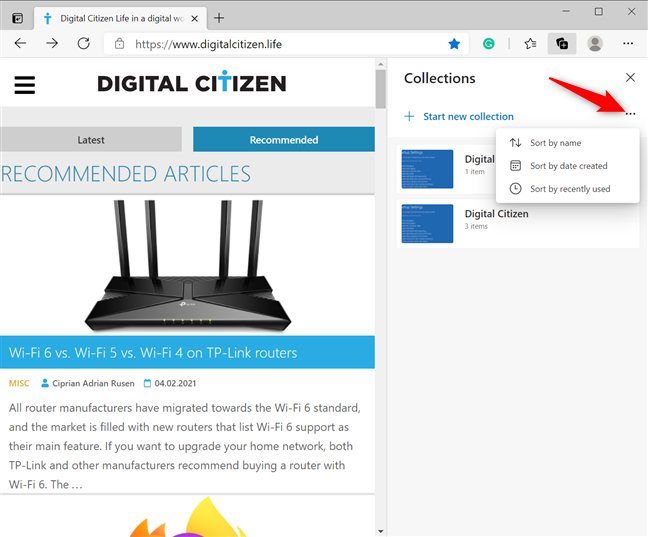Viewport: 648px width, 537px height.
Task: Open the Favorites list icon
Action: (530, 43)
